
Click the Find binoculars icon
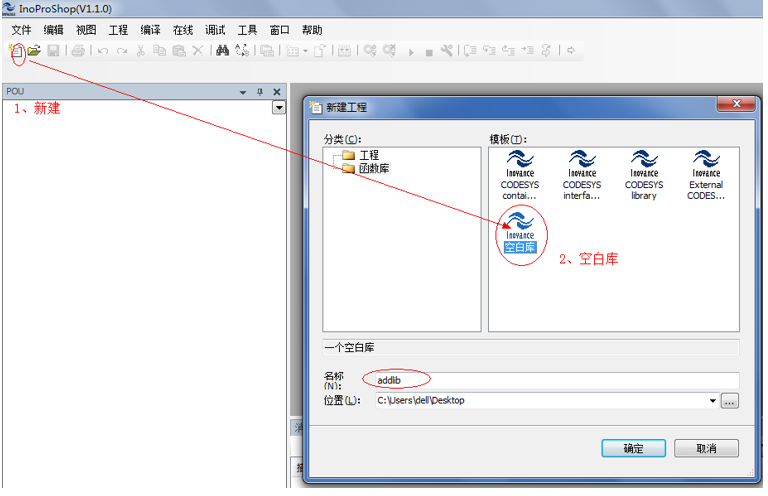pos(222,50)
